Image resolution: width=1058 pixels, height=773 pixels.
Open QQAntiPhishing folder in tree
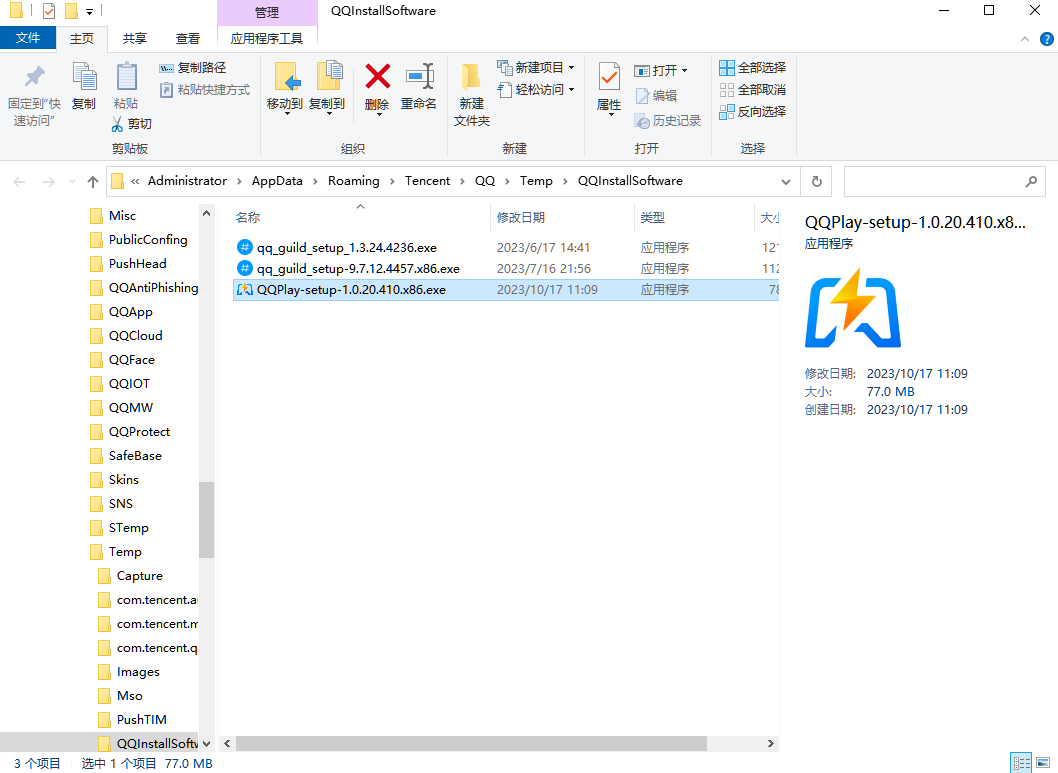(144, 288)
